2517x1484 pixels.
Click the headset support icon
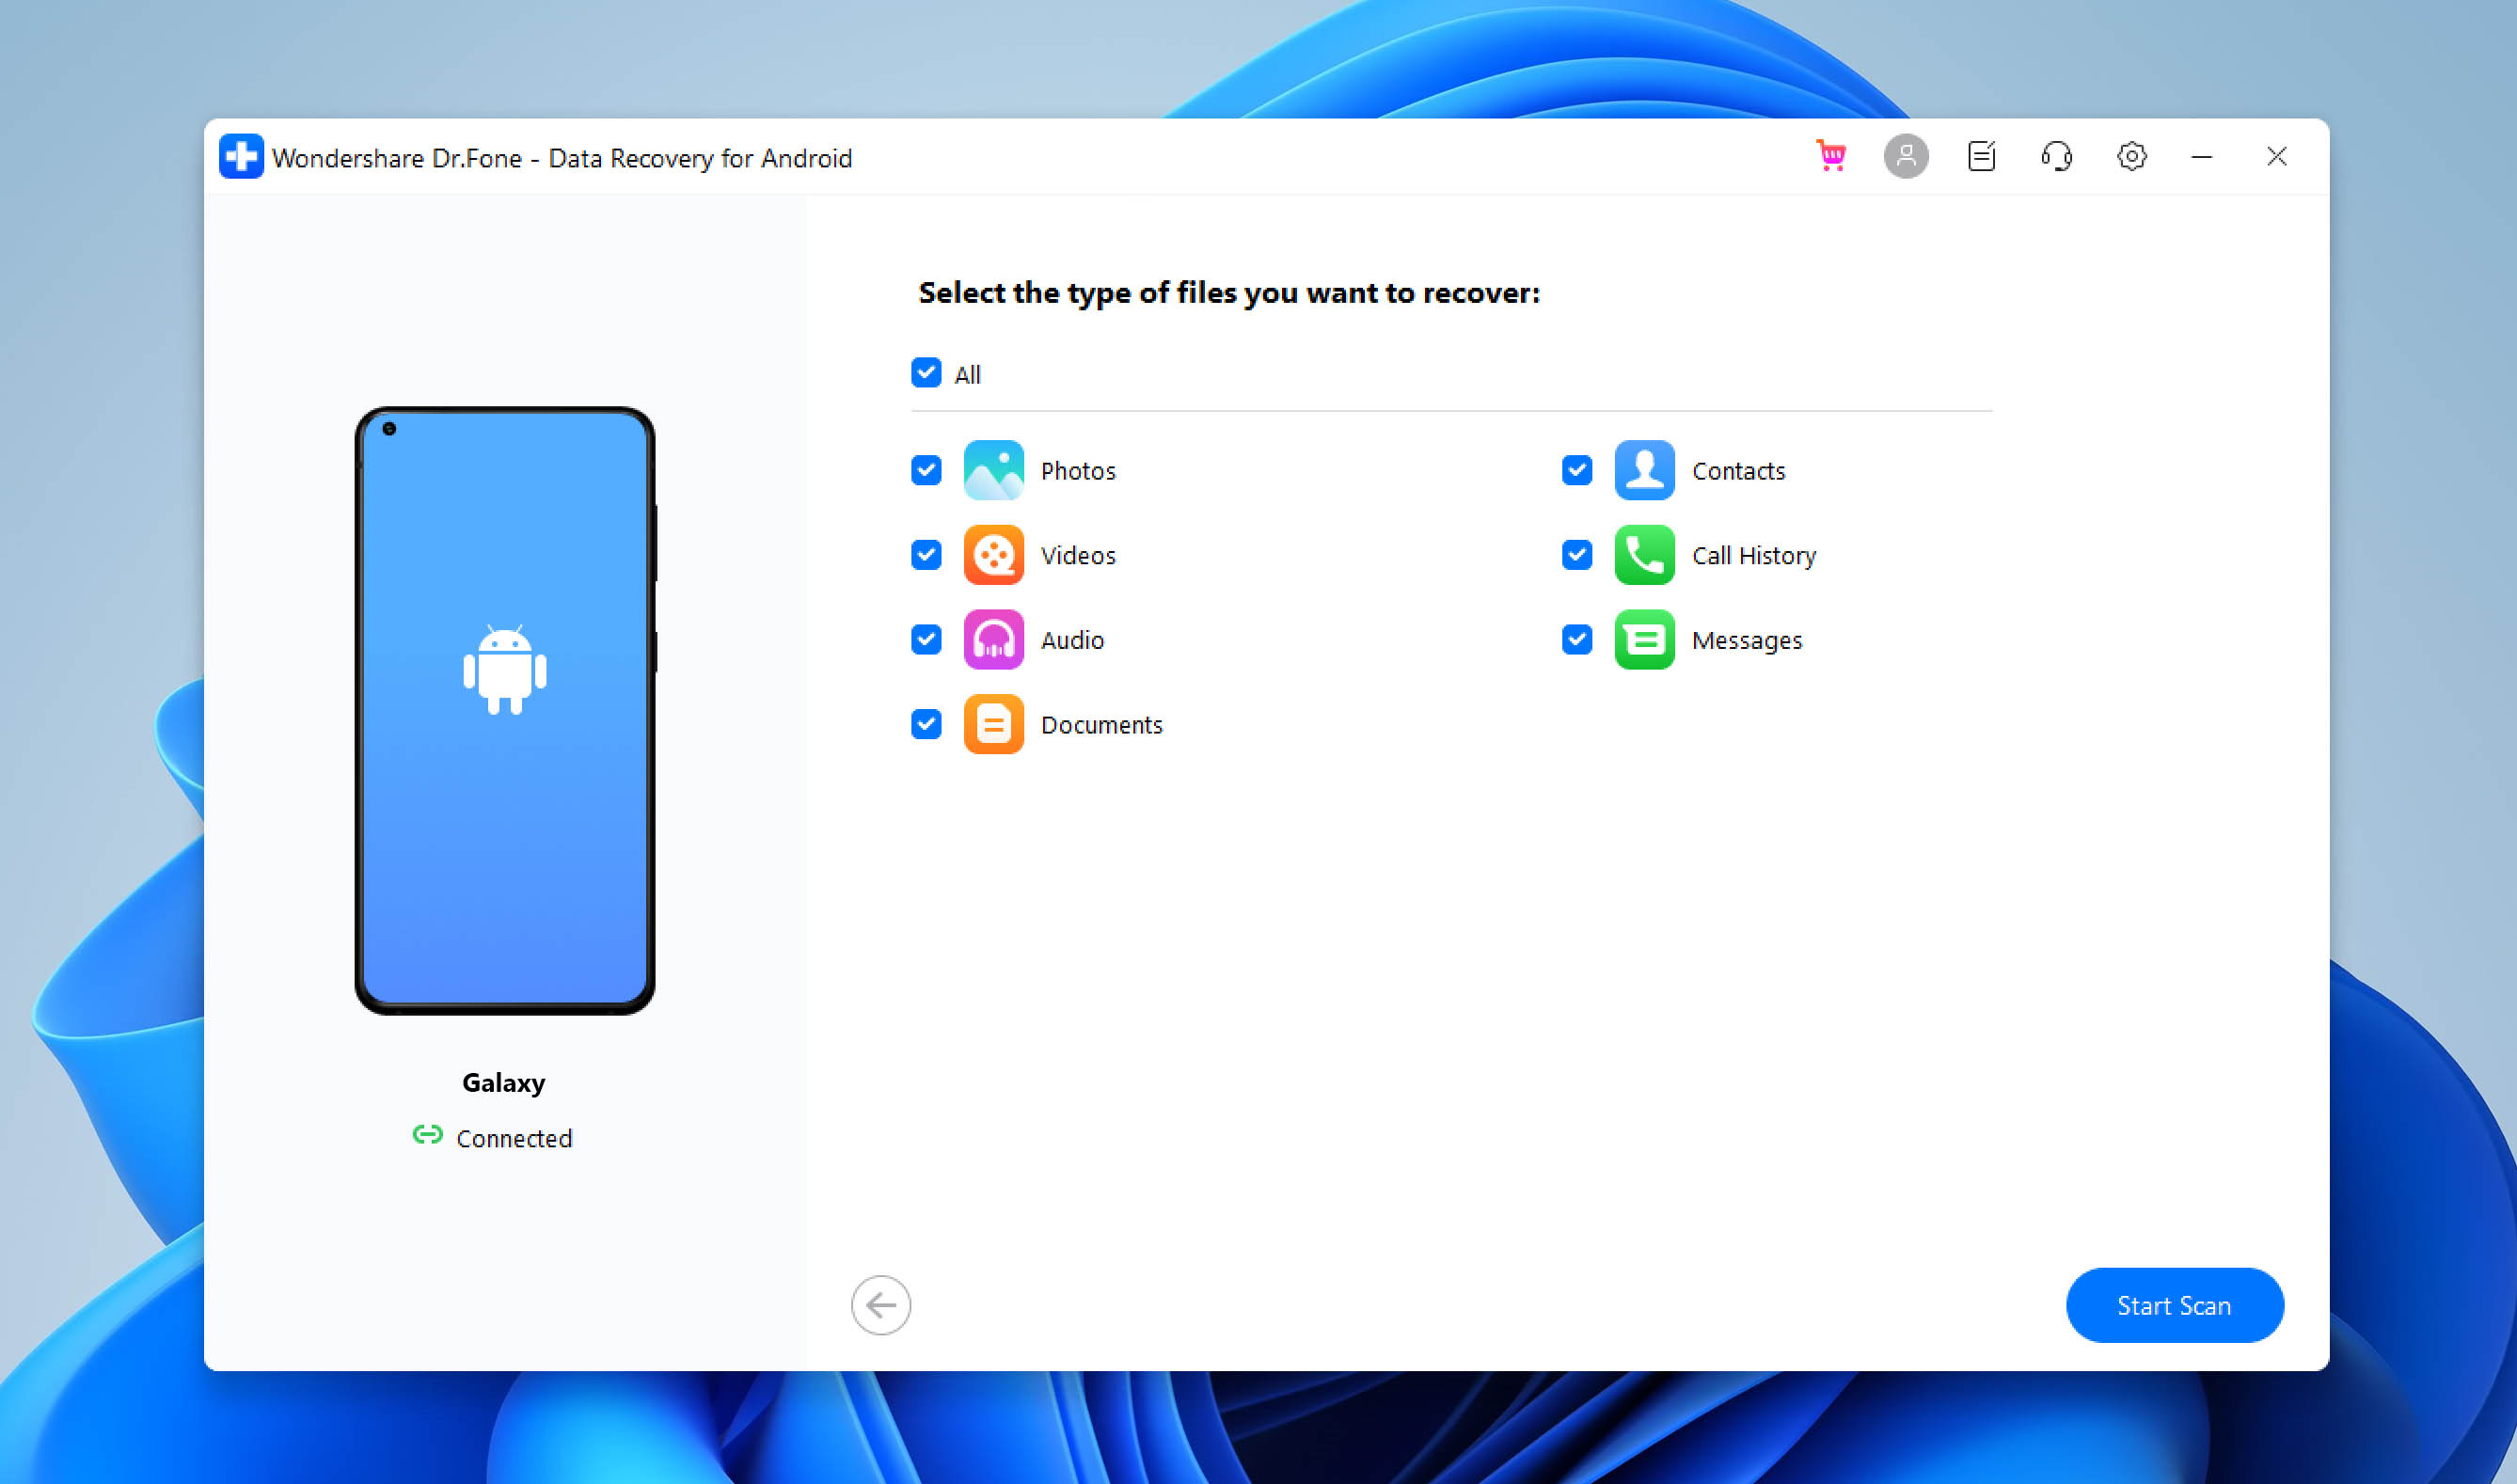tap(2056, 156)
